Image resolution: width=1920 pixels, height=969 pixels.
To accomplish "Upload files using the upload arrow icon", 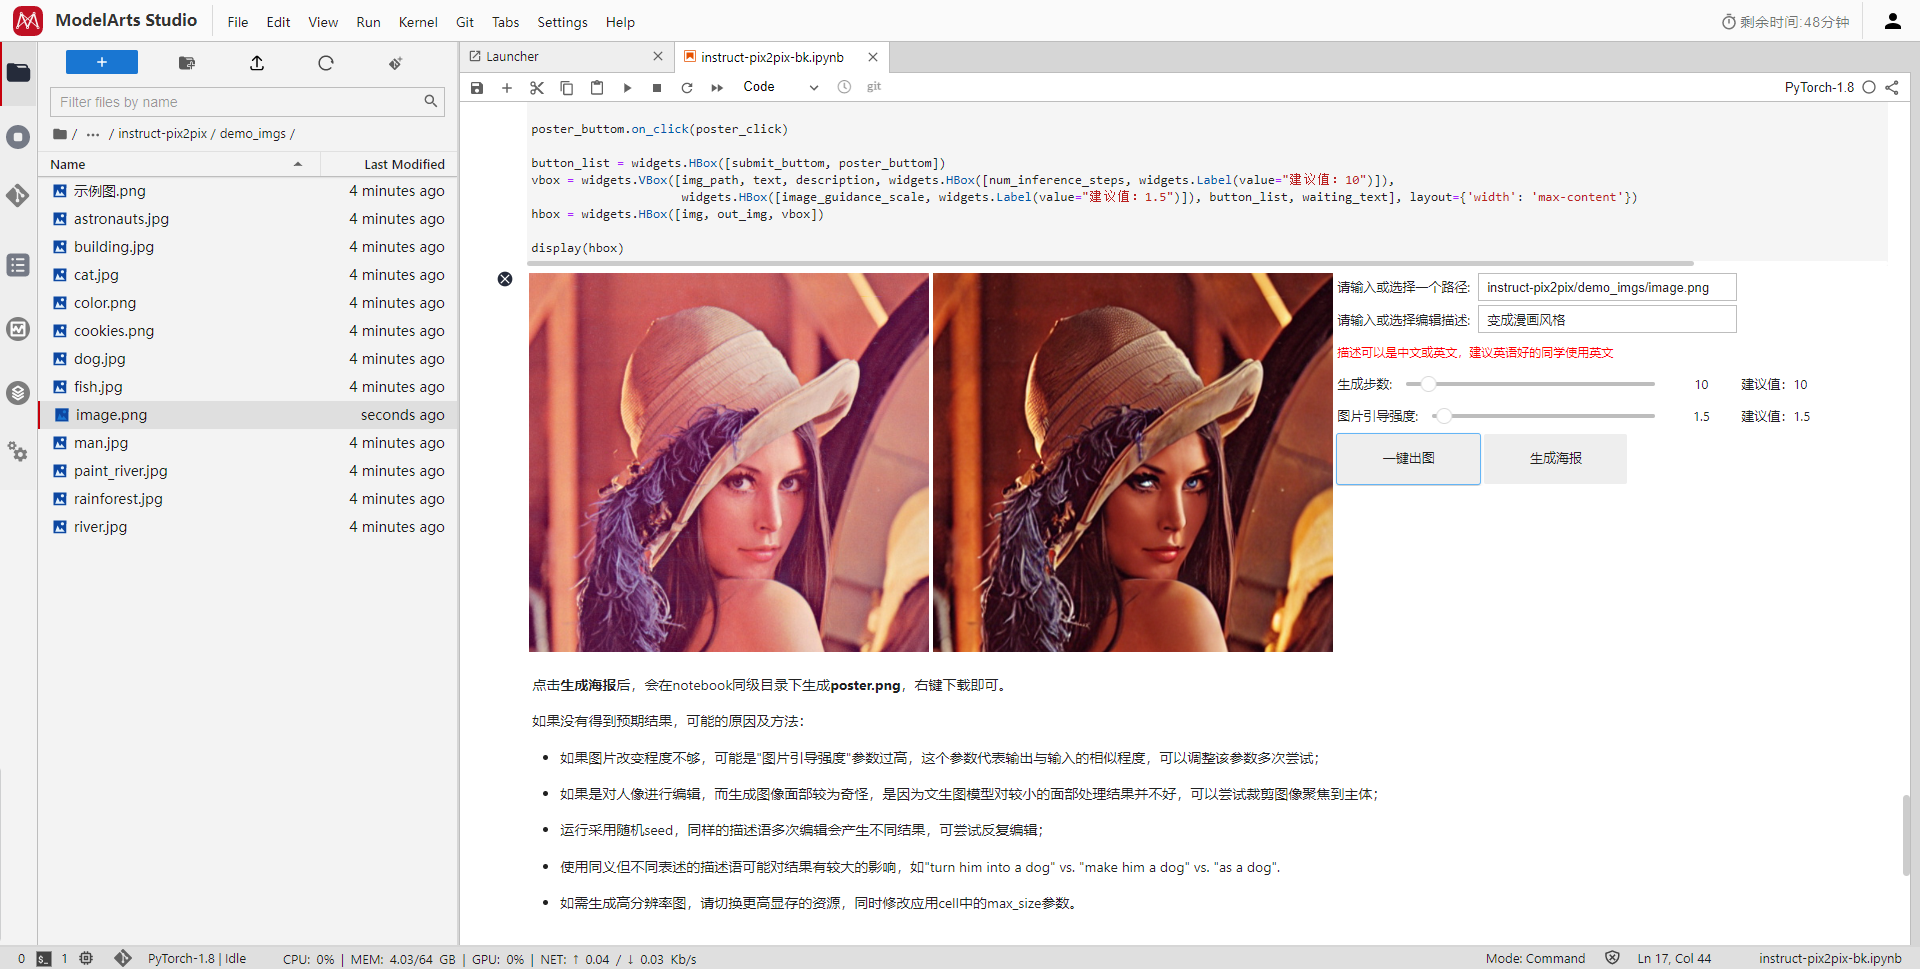I will pos(257,63).
